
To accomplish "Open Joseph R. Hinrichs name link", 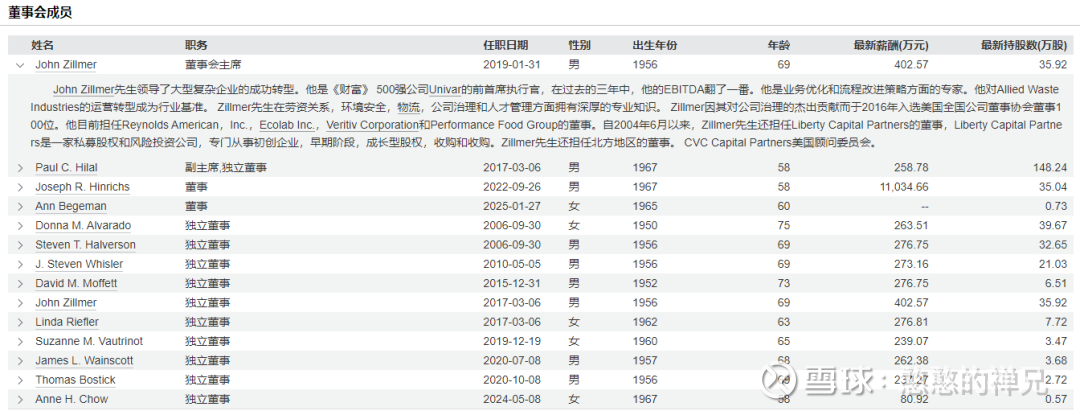I will (x=82, y=187).
